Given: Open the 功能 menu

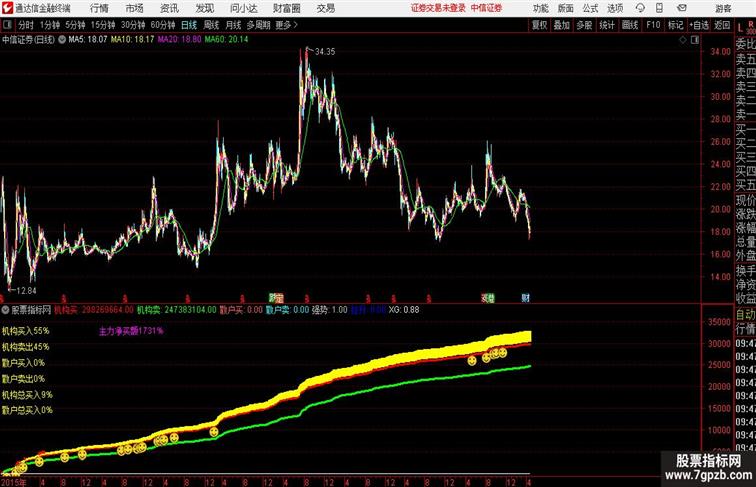Looking at the screenshot, I should [540, 8].
